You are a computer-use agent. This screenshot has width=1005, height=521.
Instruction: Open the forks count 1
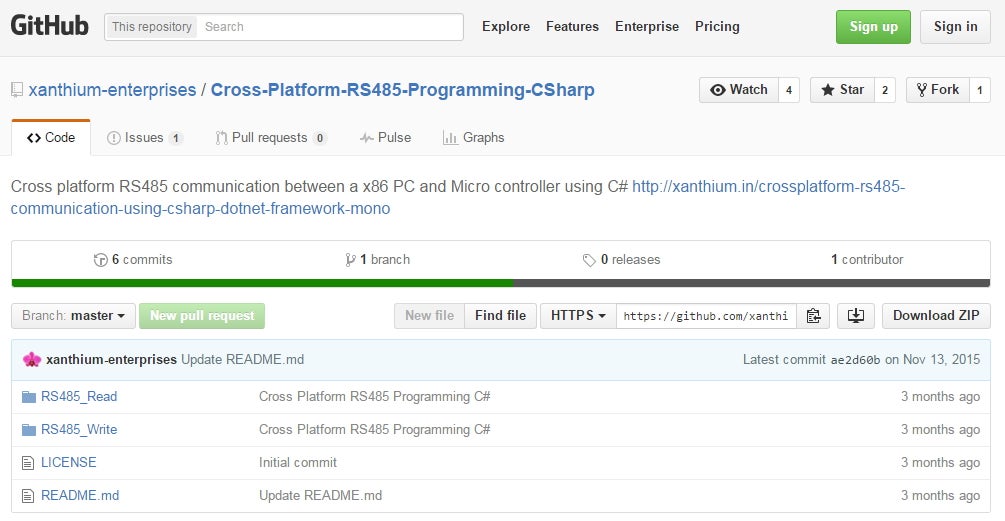(980, 90)
